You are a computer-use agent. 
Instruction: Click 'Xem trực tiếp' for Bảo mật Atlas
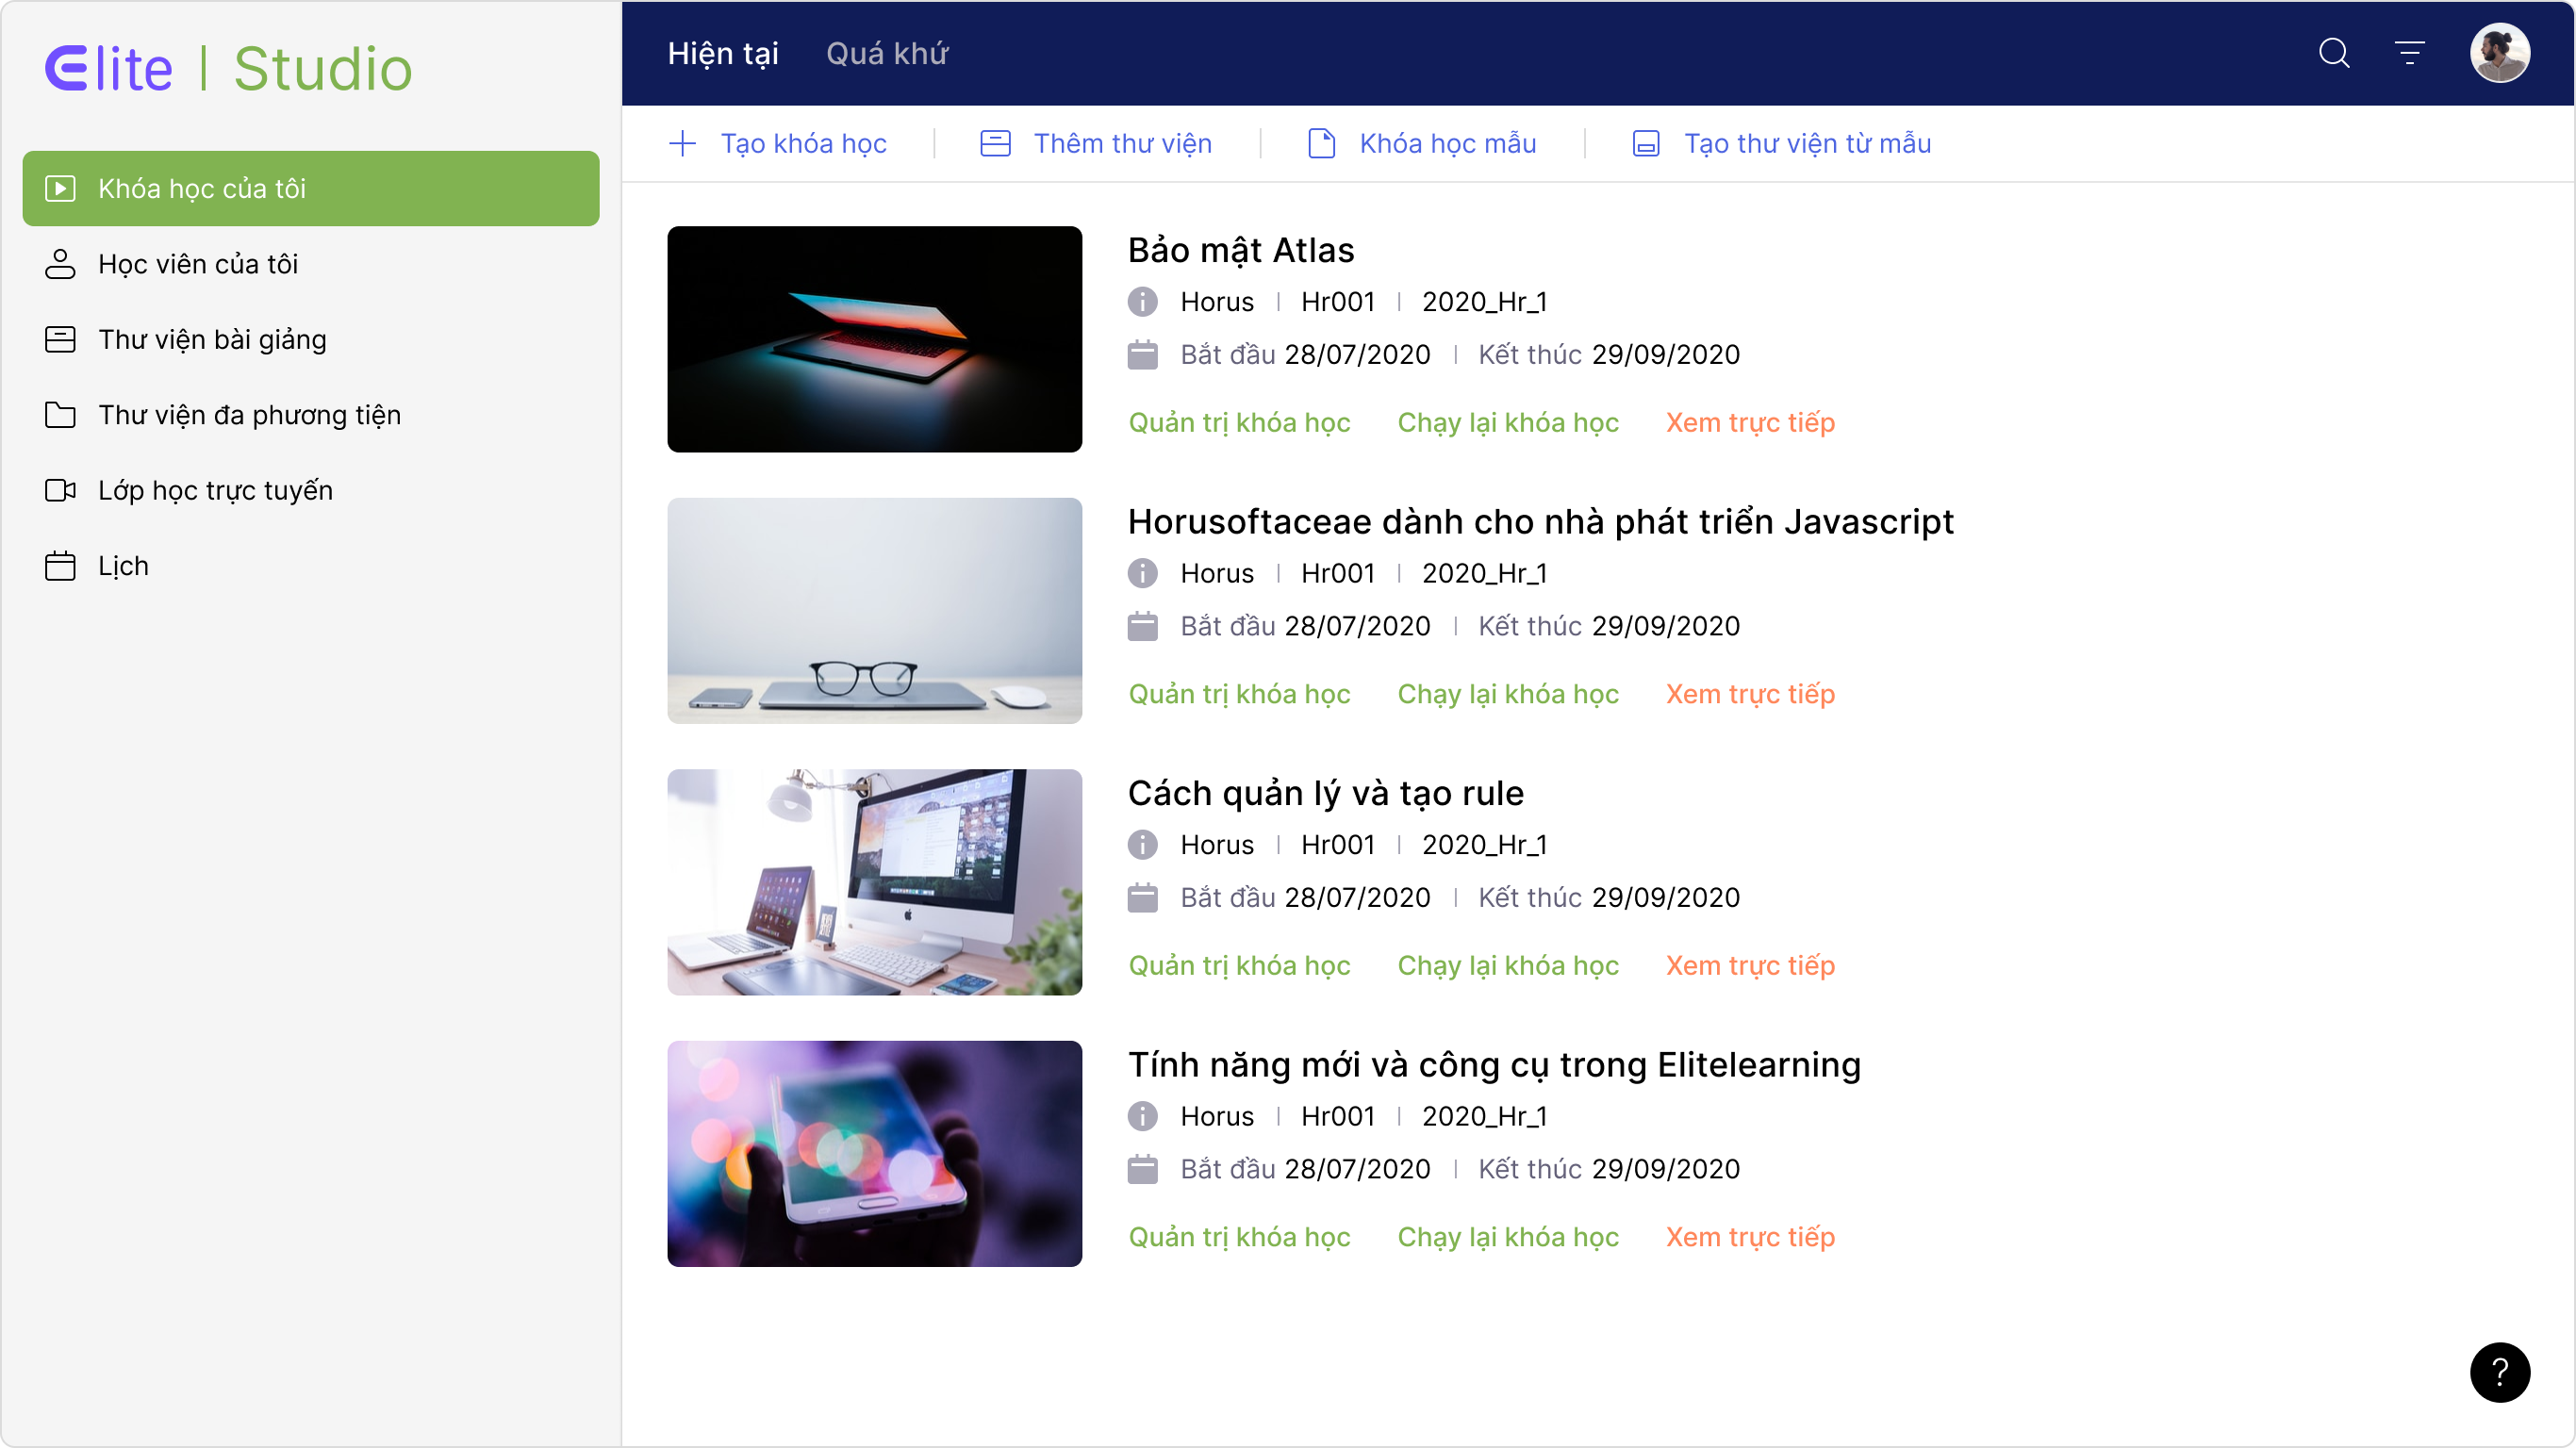tap(1750, 422)
